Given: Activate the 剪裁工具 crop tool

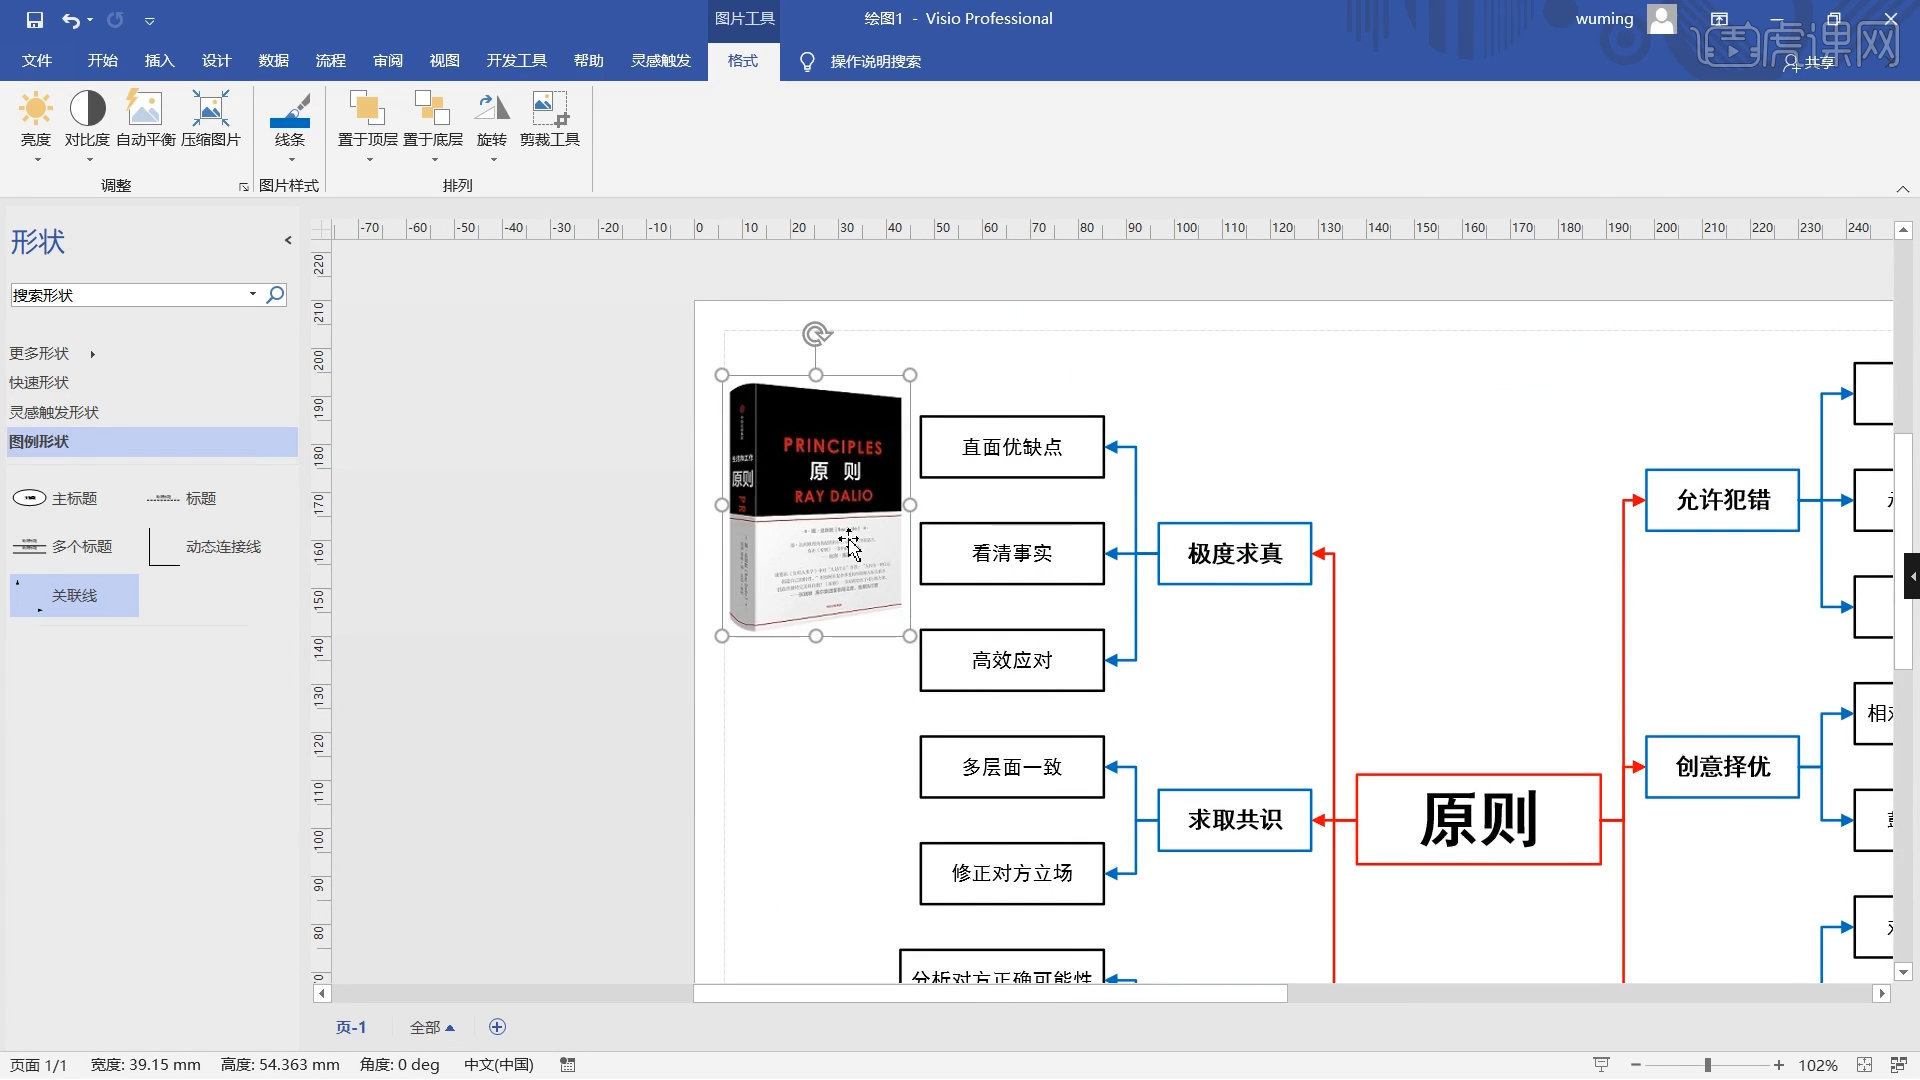Looking at the screenshot, I should [x=550, y=120].
